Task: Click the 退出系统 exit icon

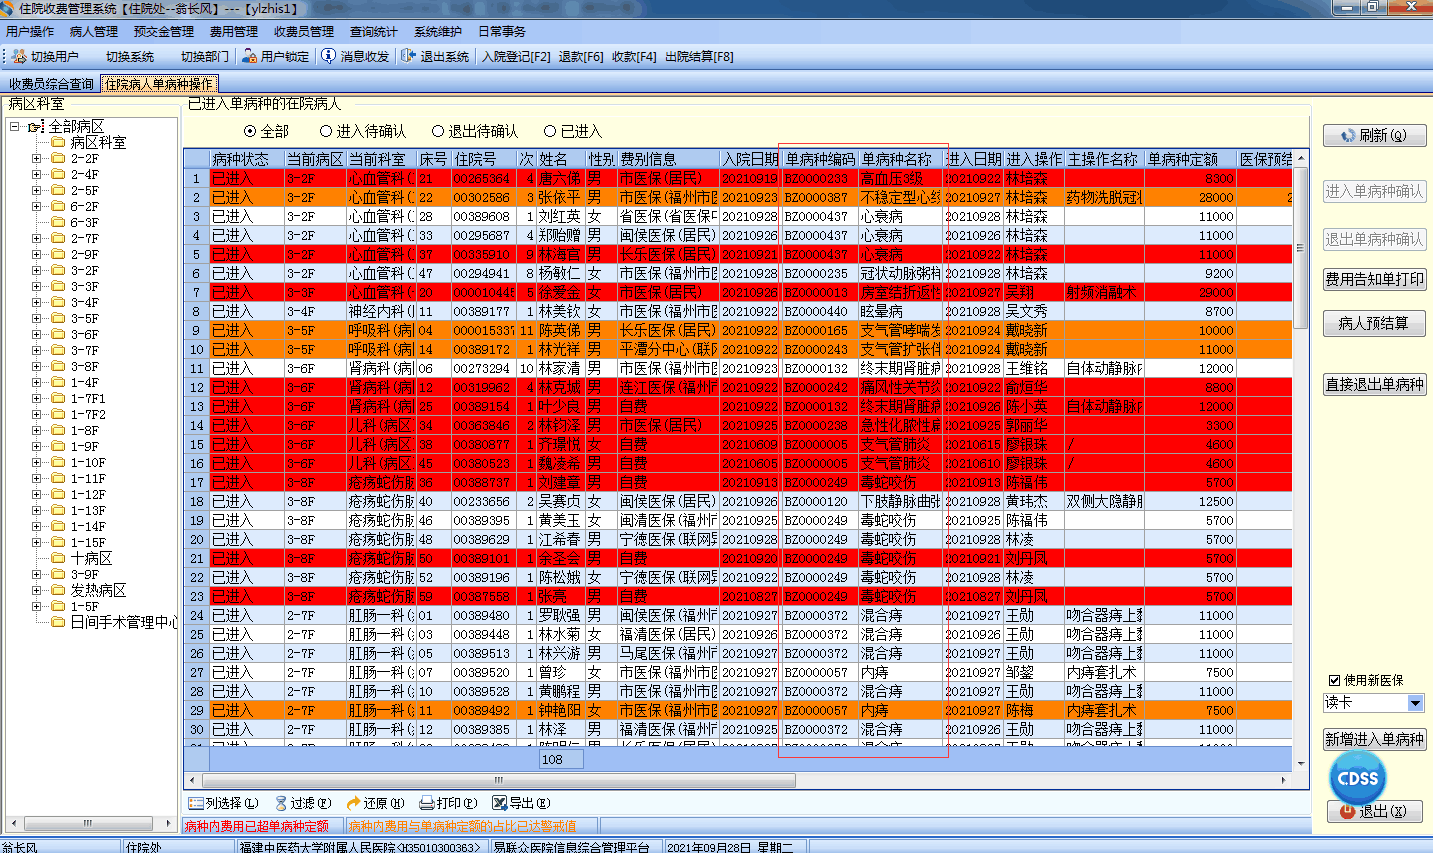Action: point(408,56)
